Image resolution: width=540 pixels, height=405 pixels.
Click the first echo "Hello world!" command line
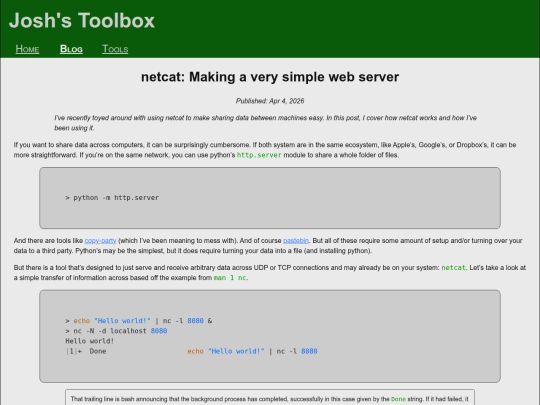click(x=139, y=321)
